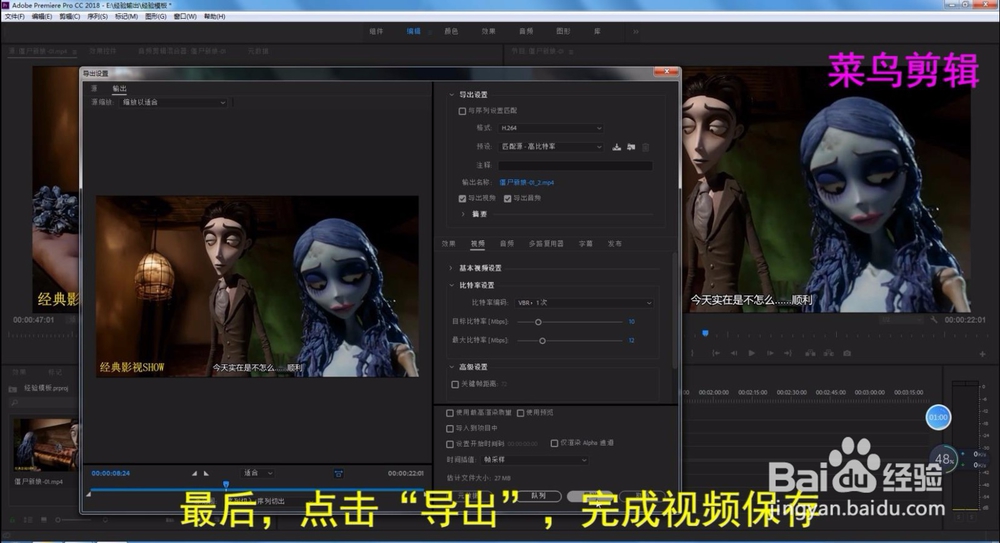Open the Time Interpolation dropdown
The image size is (1000, 543).
click(535, 459)
